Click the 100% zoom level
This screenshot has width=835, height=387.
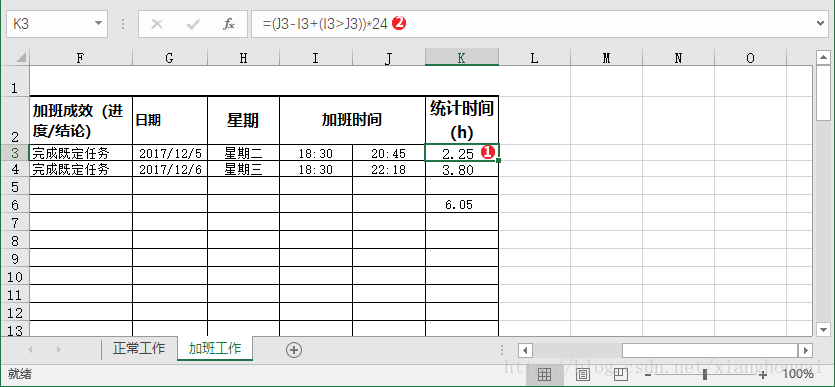click(797, 374)
